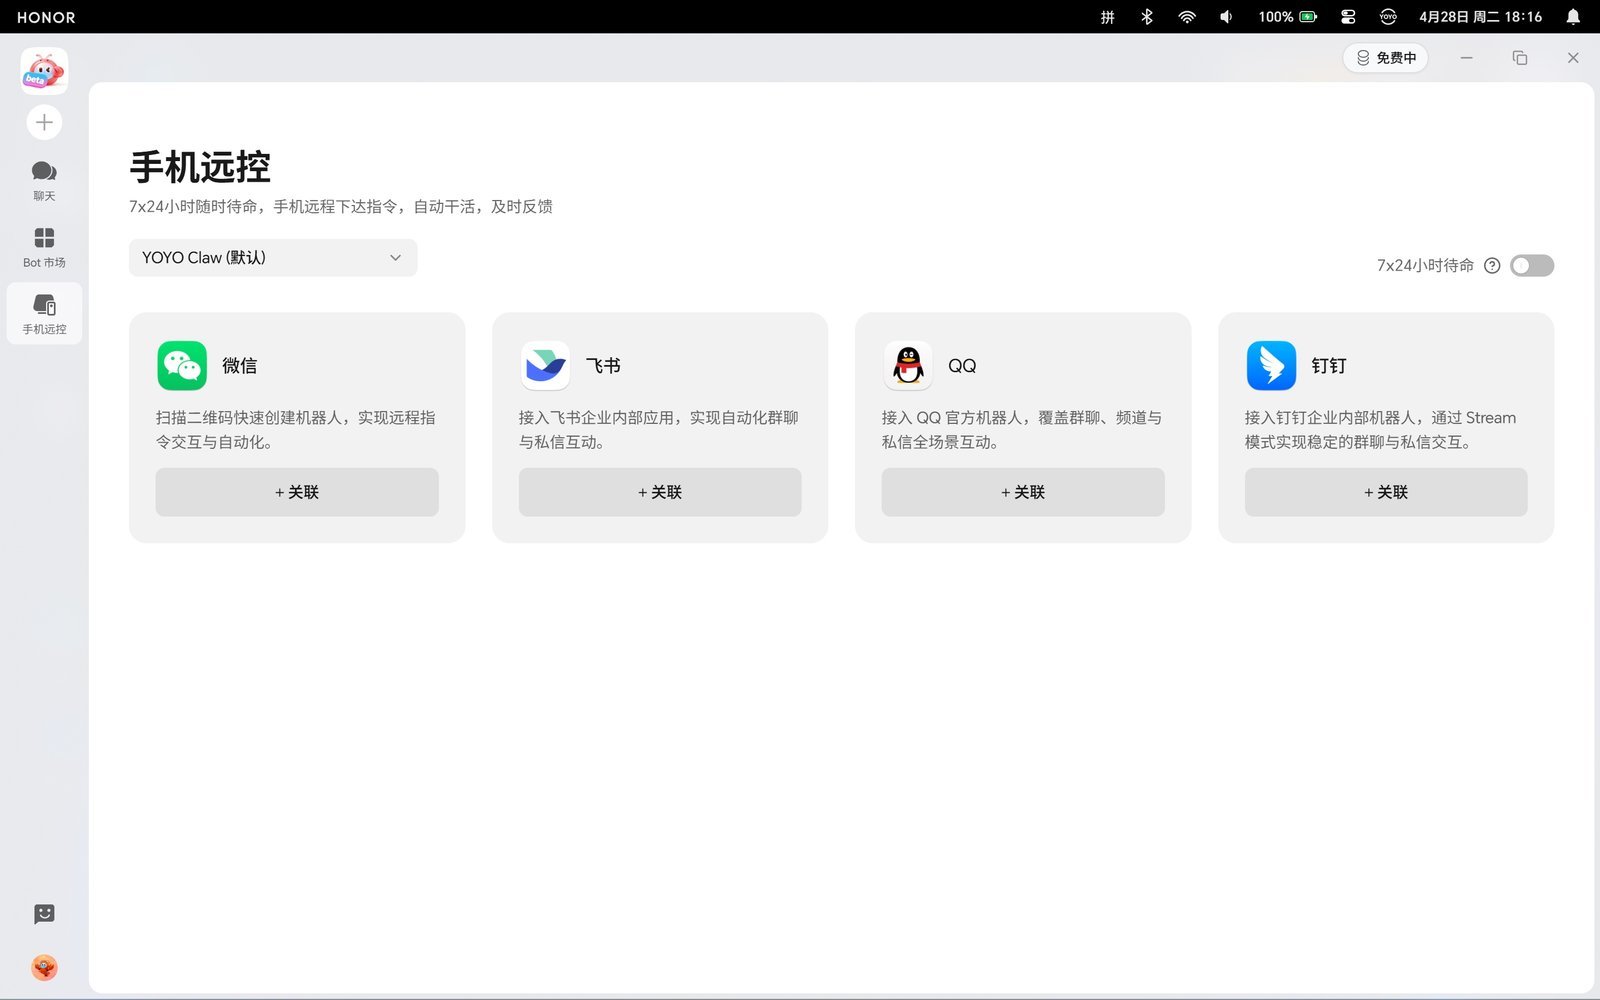Show help for 7x24小时待命
The image size is (1600, 1000).
pyautogui.click(x=1492, y=265)
